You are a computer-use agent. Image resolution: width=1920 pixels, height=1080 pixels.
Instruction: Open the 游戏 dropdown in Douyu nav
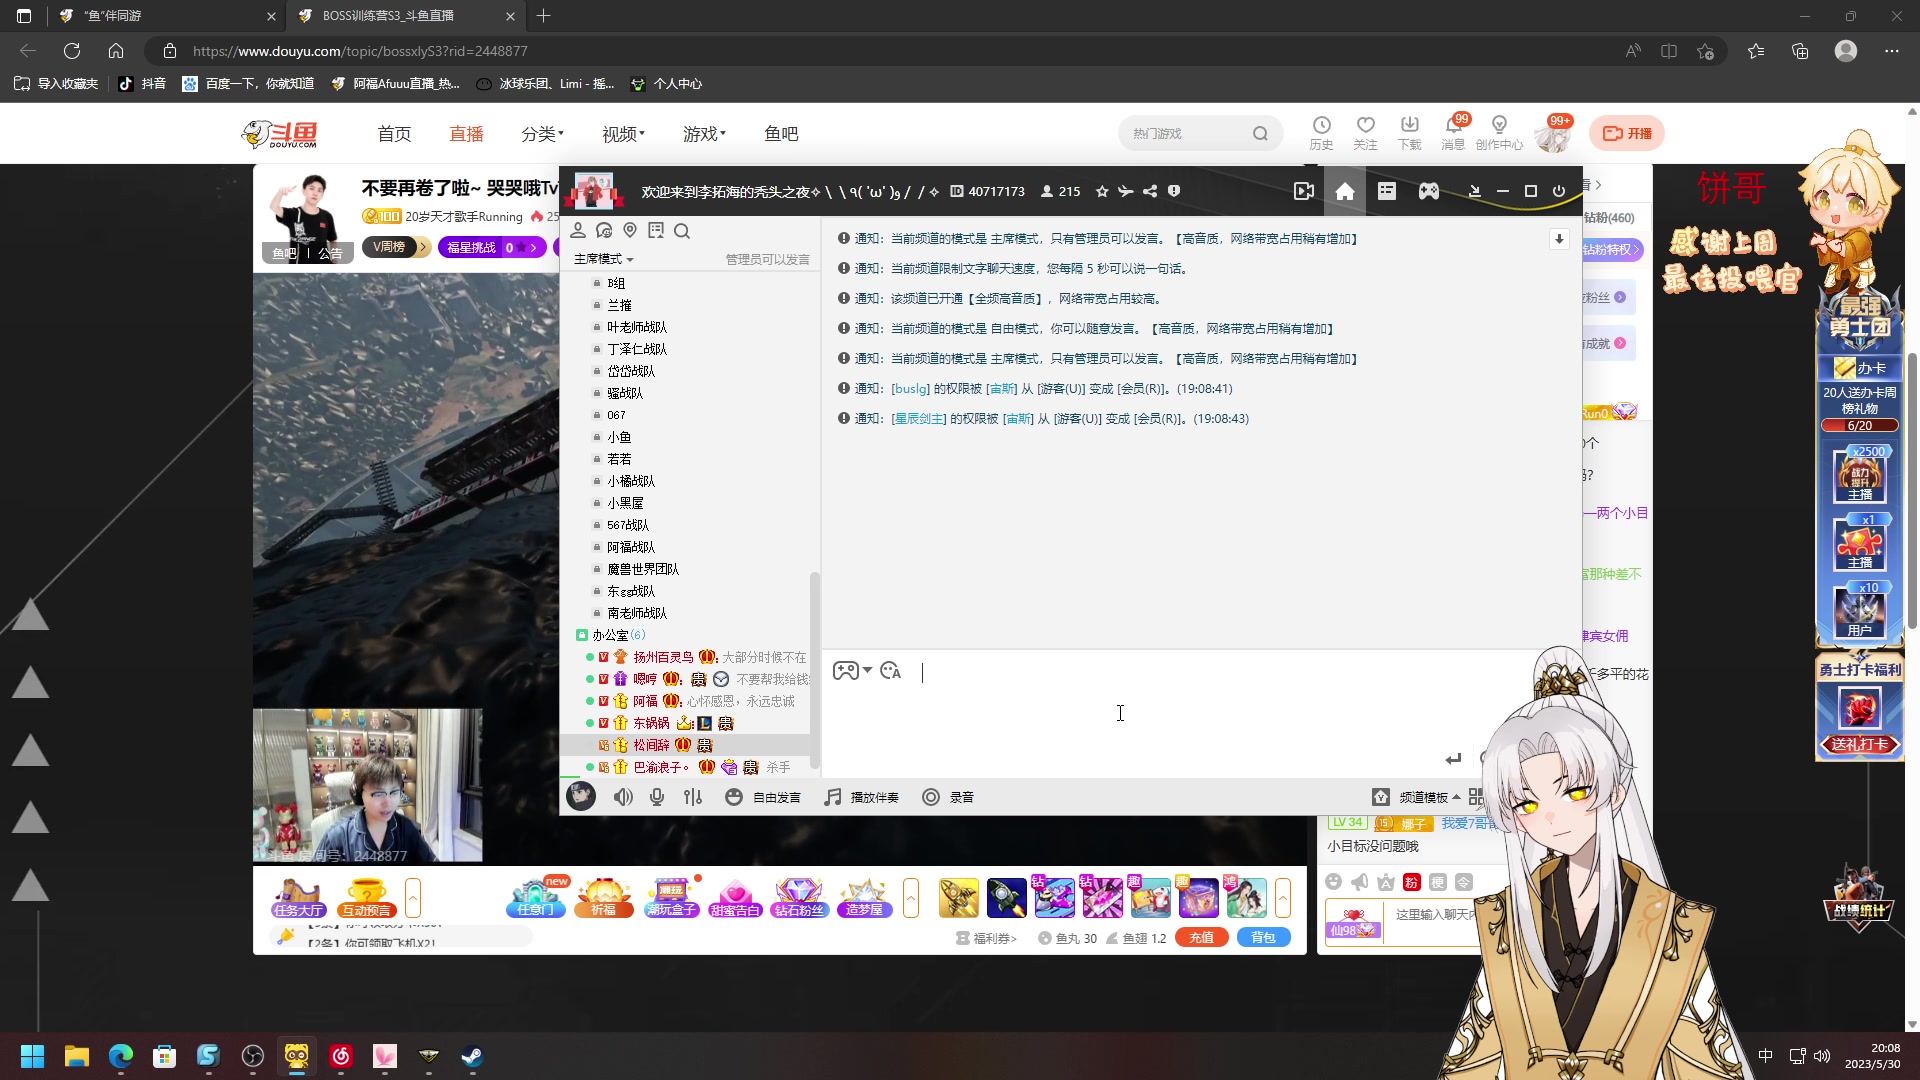coord(704,133)
